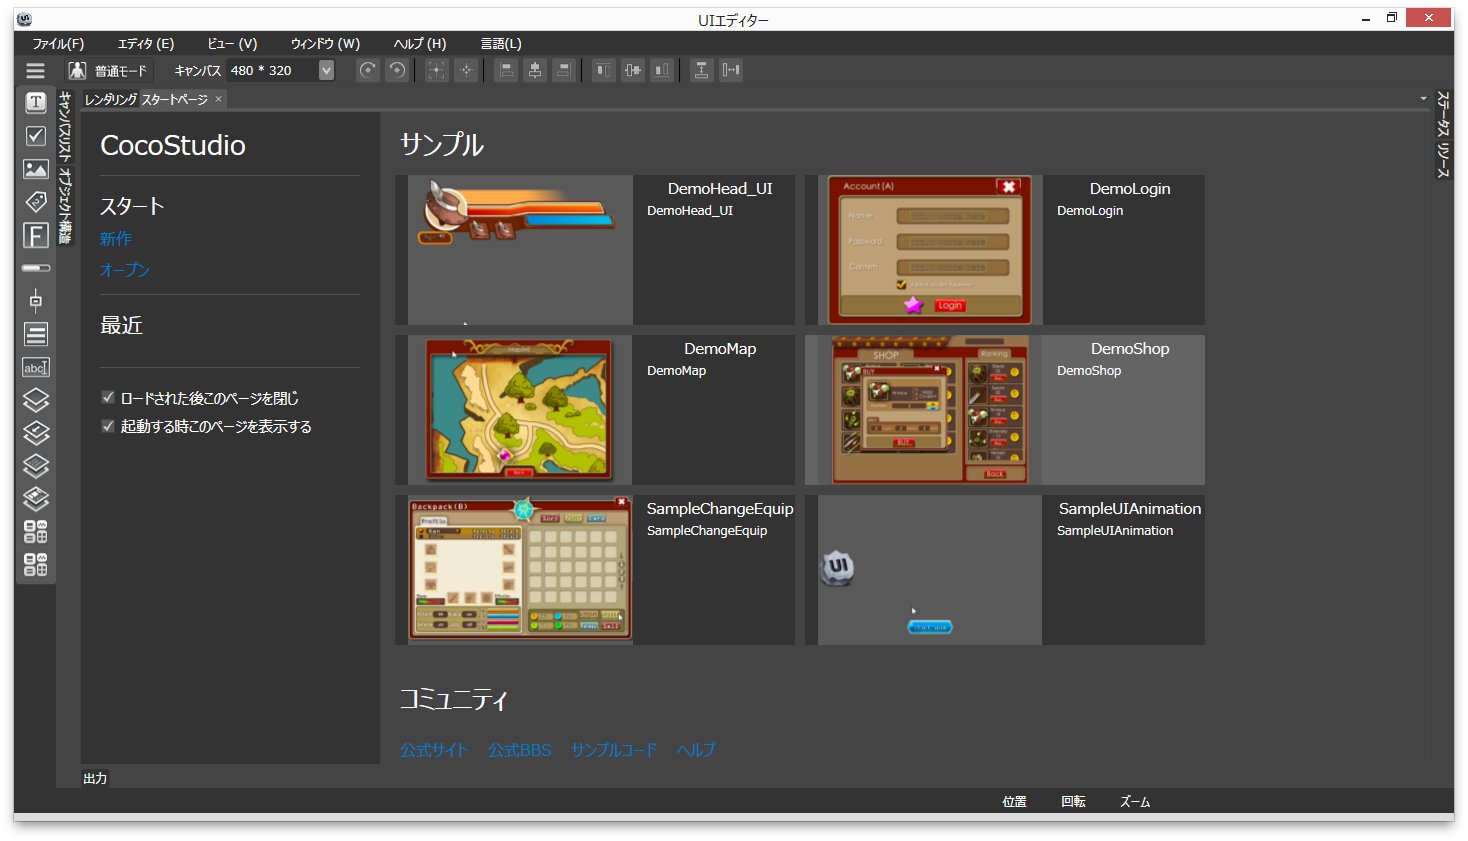Select the CheckBox widget tool

[35, 136]
